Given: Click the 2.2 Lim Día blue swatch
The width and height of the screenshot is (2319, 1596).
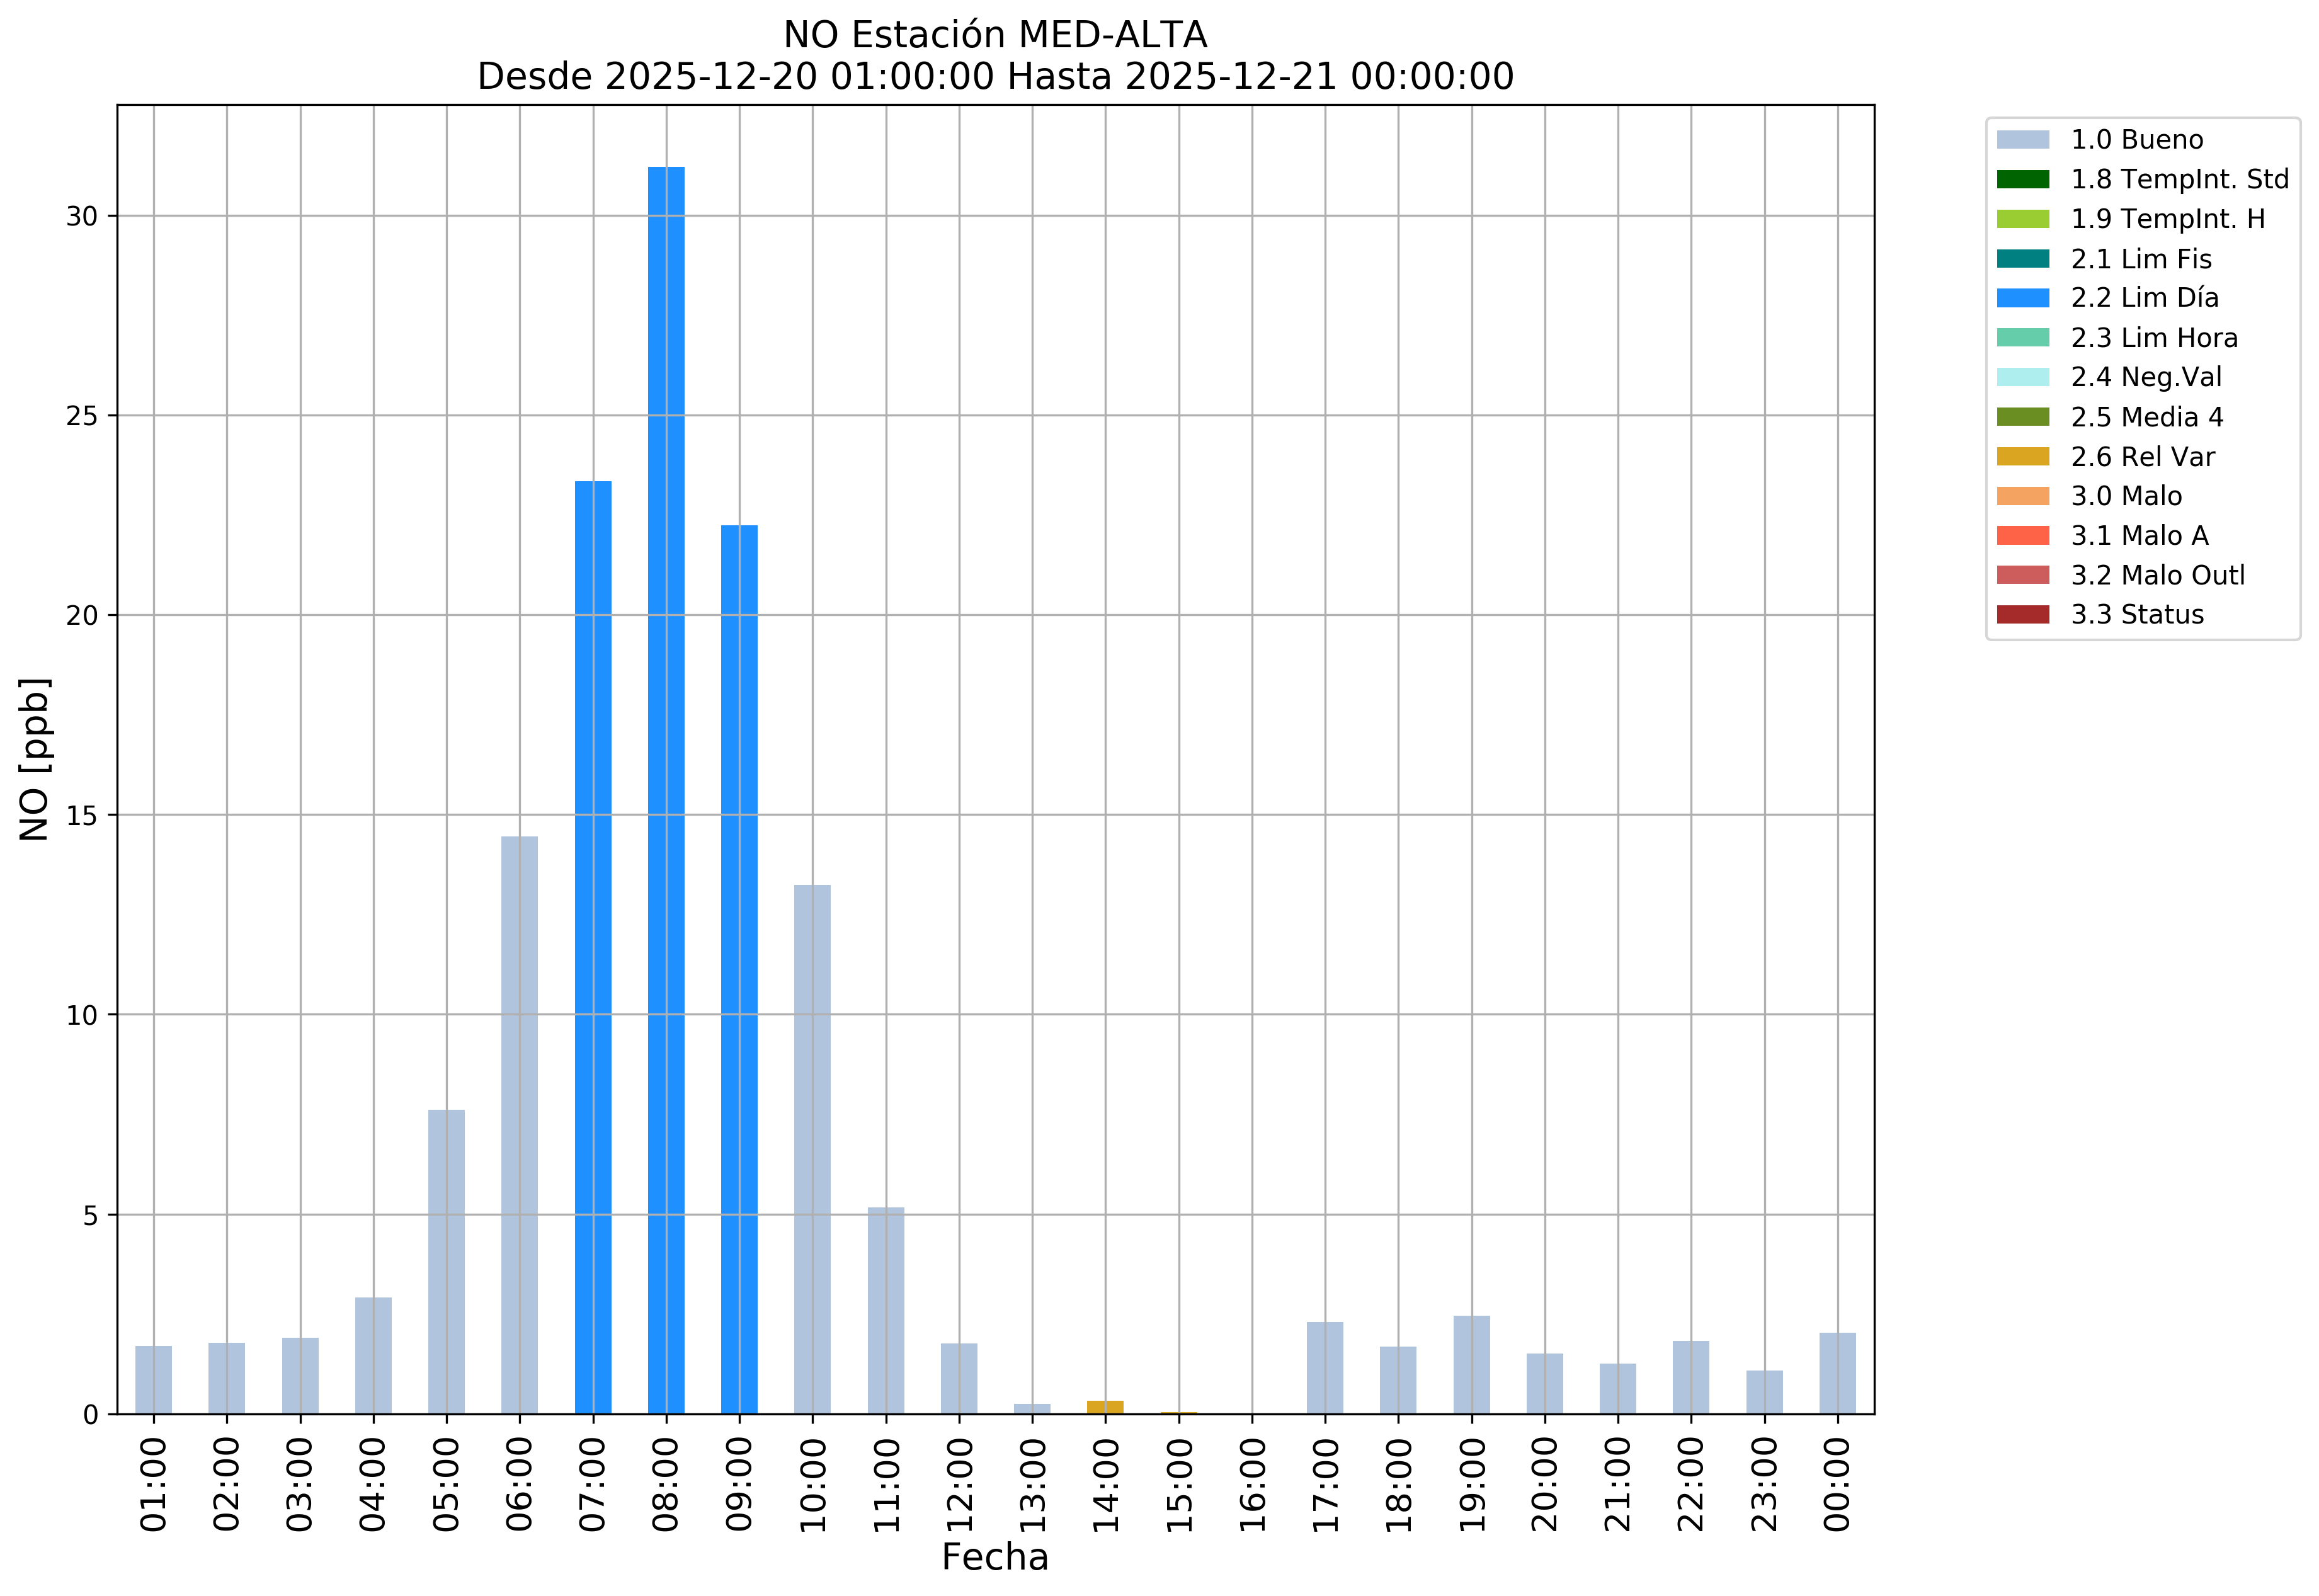Looking at the screenshot, I should click(2022, 298).
